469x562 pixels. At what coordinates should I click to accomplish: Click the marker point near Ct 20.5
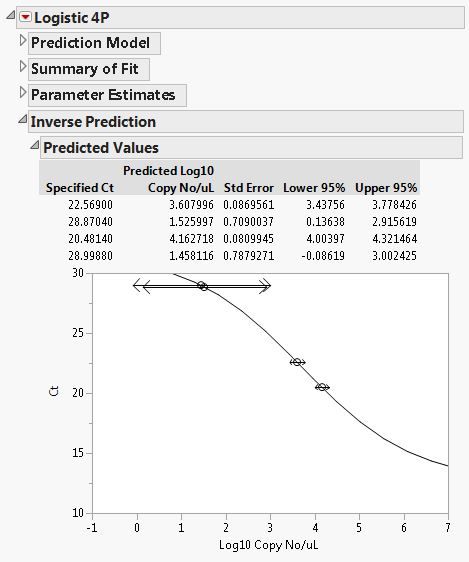coord(322,387)
